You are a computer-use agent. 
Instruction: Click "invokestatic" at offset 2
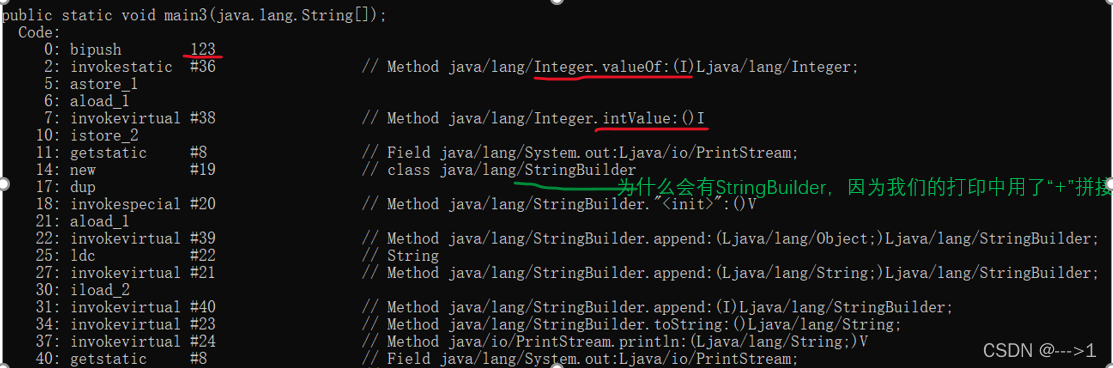[x=121, y=67]
